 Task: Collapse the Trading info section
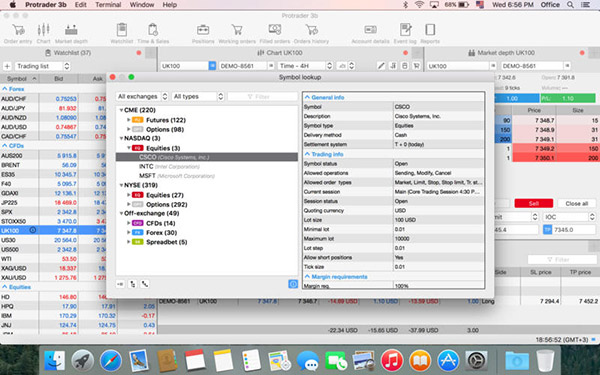[x=307, y=154]
